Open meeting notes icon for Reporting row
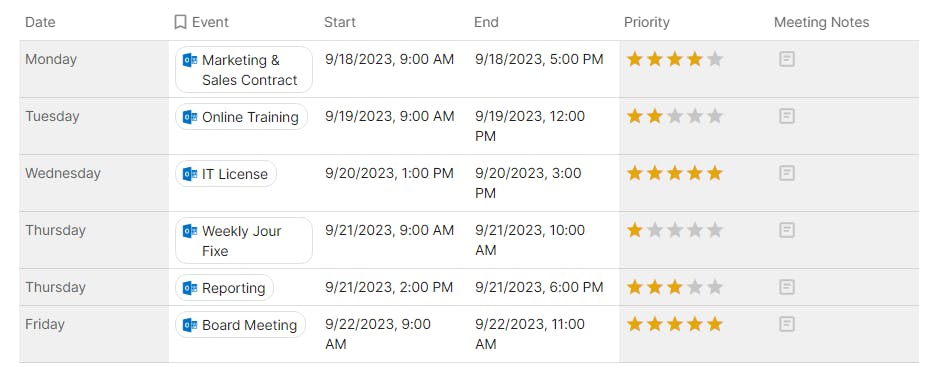939x382 pixels. [x=787, y=287]
